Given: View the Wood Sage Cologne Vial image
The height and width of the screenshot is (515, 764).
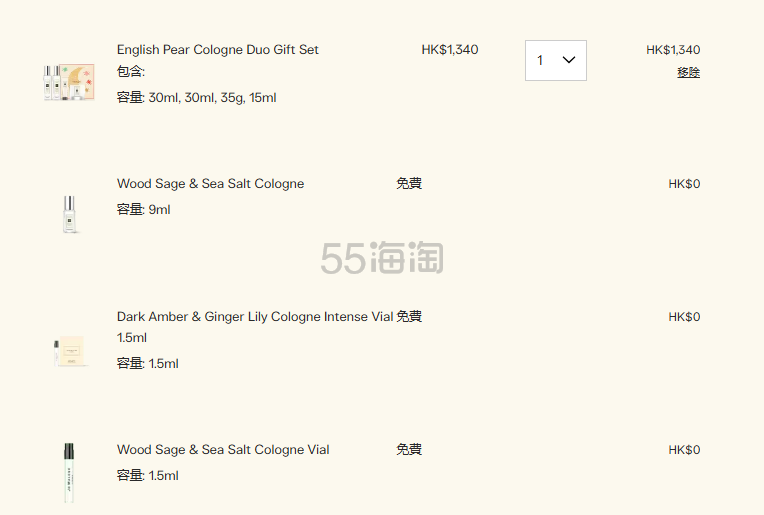Looking at the screenshot, I should (x=69, y=472).
